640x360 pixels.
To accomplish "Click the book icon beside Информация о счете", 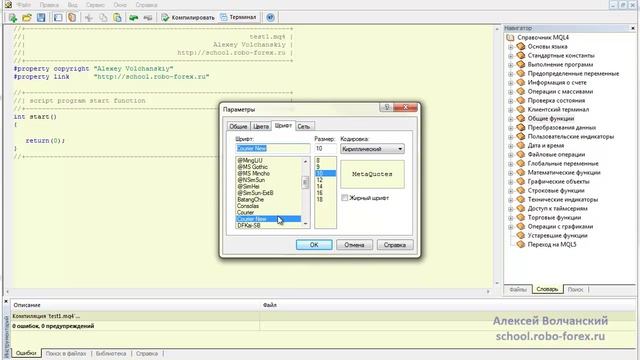I will pos(520,82).
